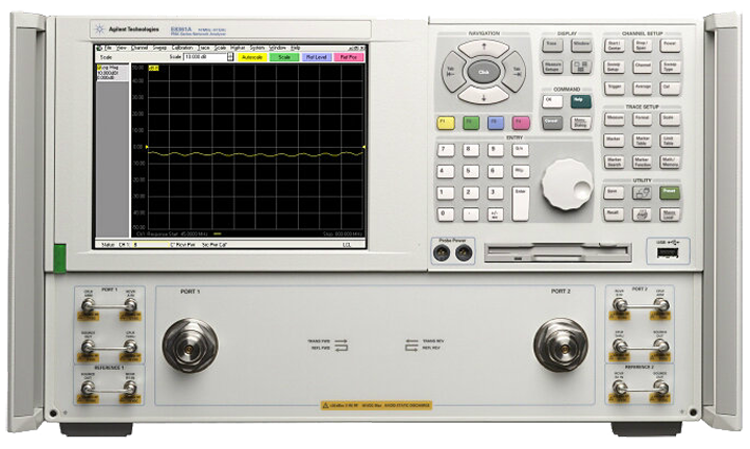Tap the large PORT 1 test connector

[190, 345]
